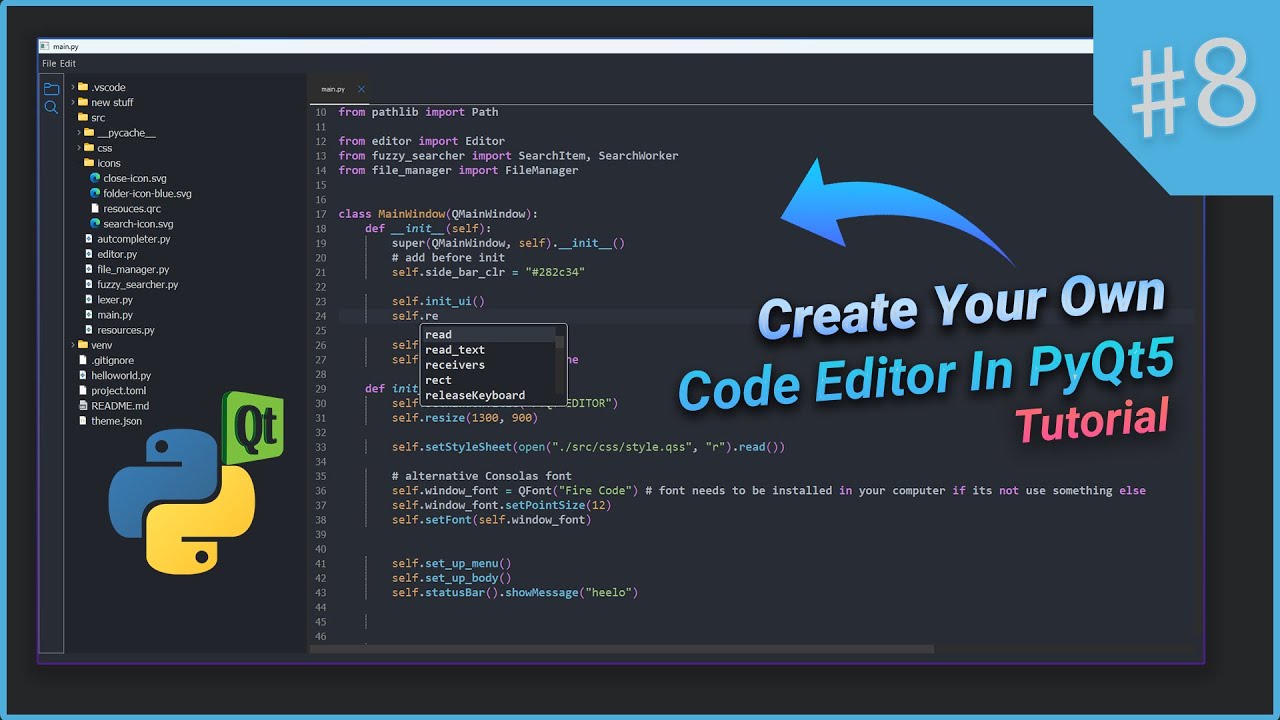The width and height of the screenshot is (1280, 720).
Task: Click the helloworld.py file icon
Action: pos(83,375)
